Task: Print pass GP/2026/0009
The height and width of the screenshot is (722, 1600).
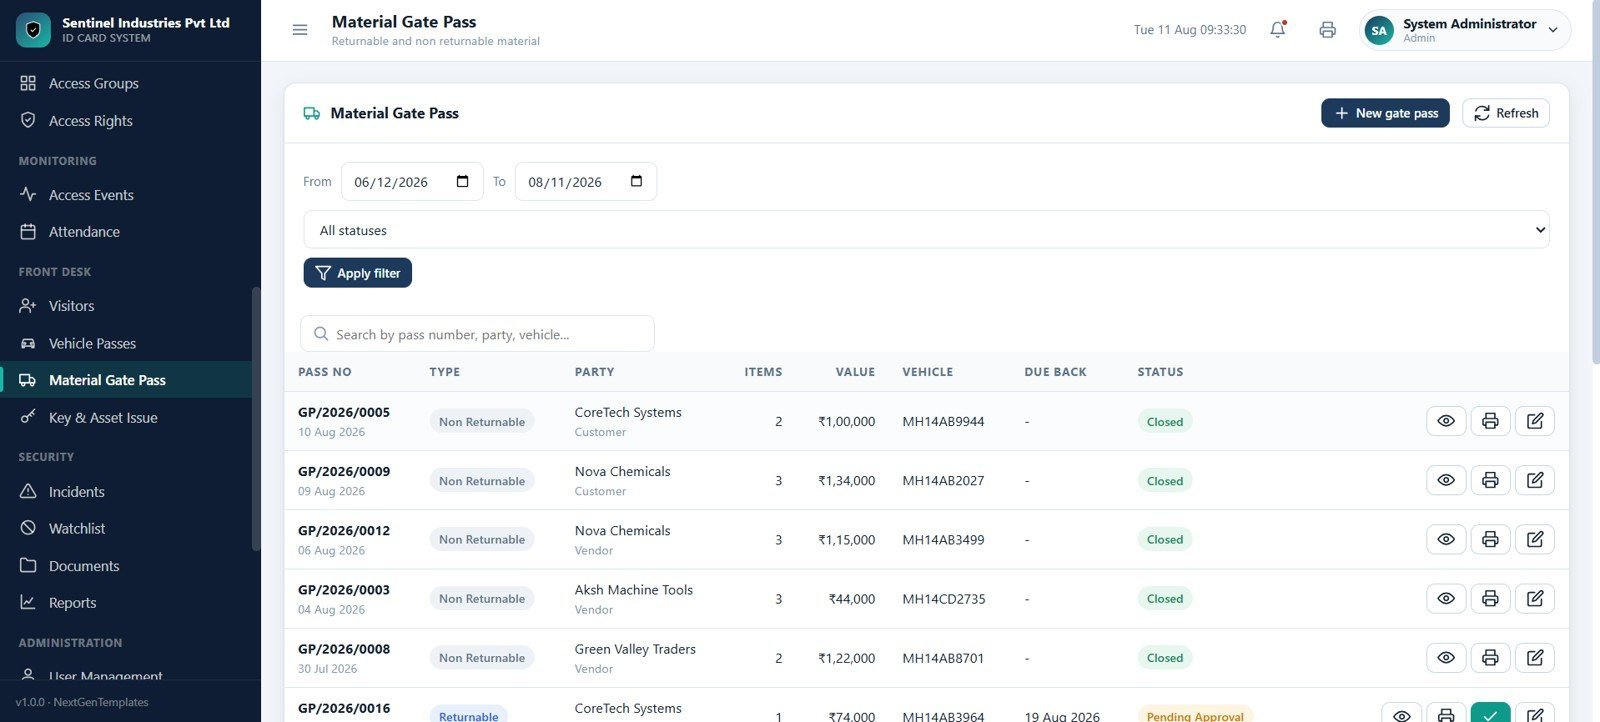Action: point(1490,480)
